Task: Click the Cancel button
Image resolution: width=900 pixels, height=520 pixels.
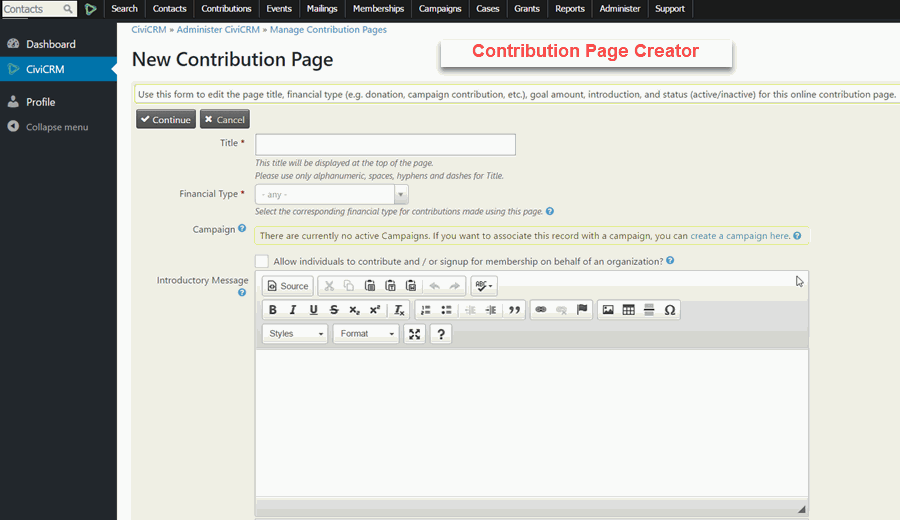Action: click(x=224, y=119)
